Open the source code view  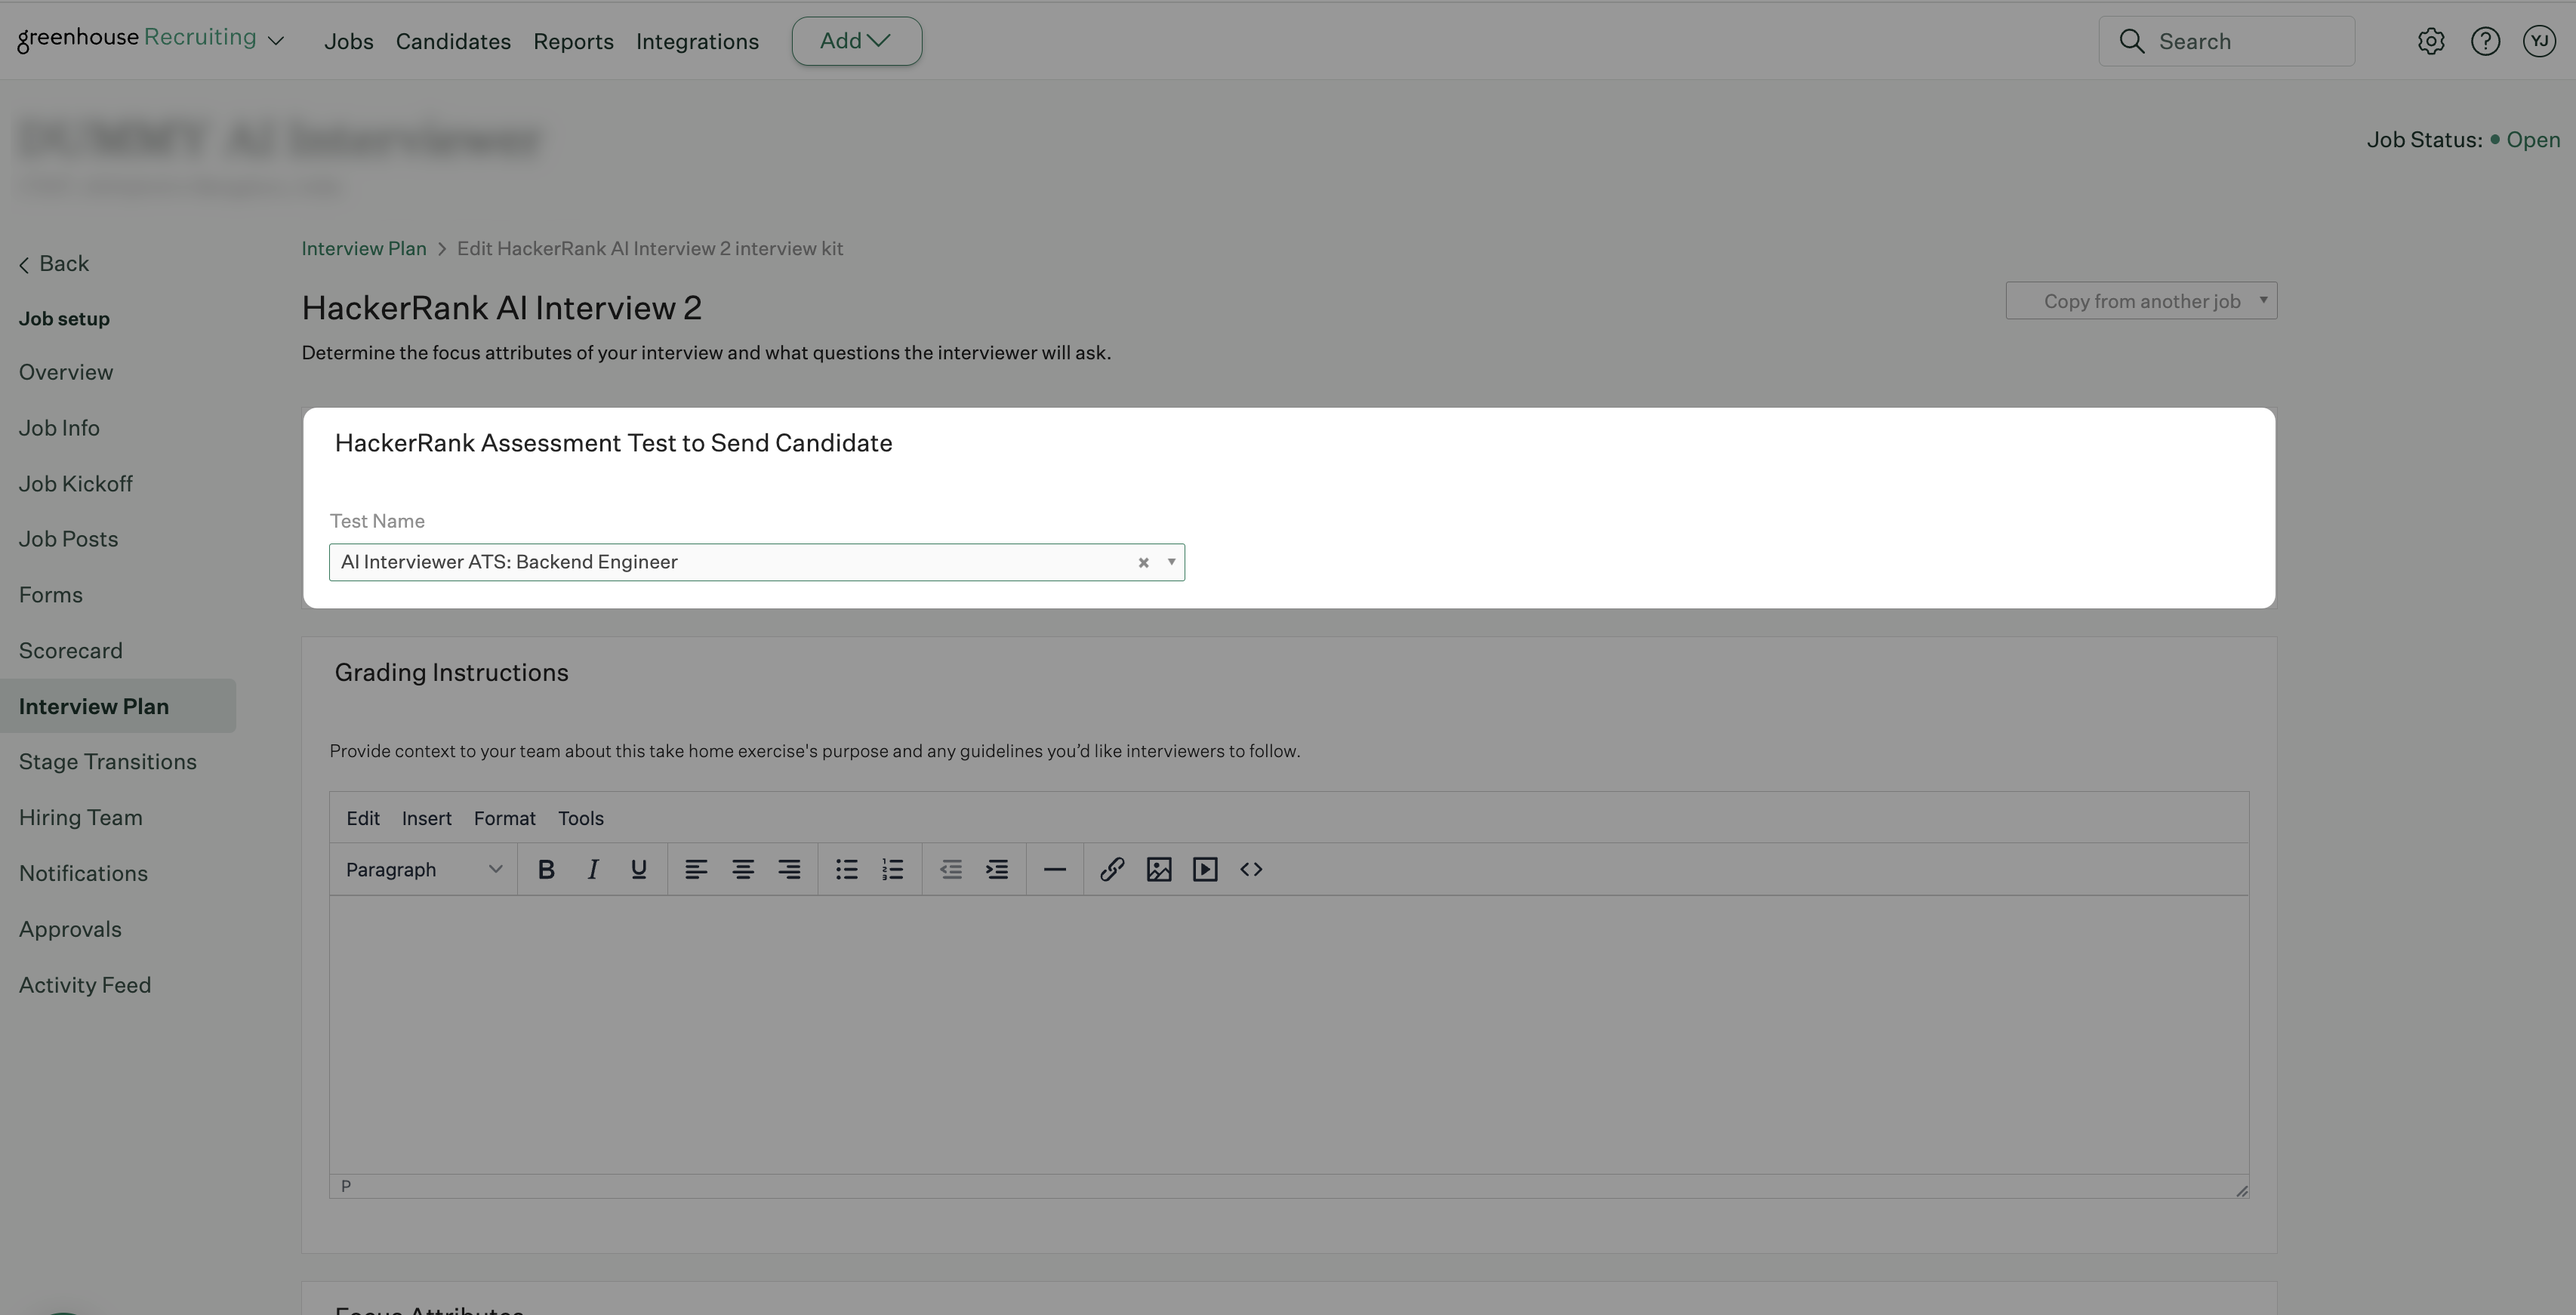(x=1251, y=869)
